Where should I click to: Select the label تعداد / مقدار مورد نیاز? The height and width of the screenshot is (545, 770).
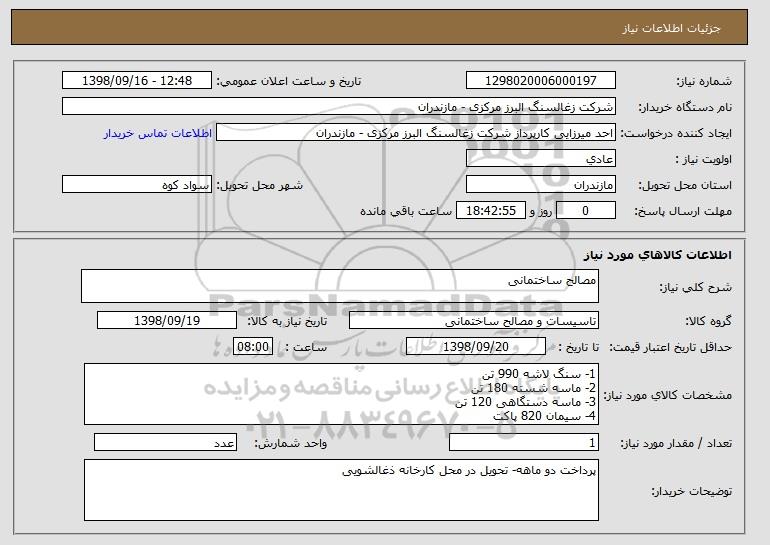676,443
